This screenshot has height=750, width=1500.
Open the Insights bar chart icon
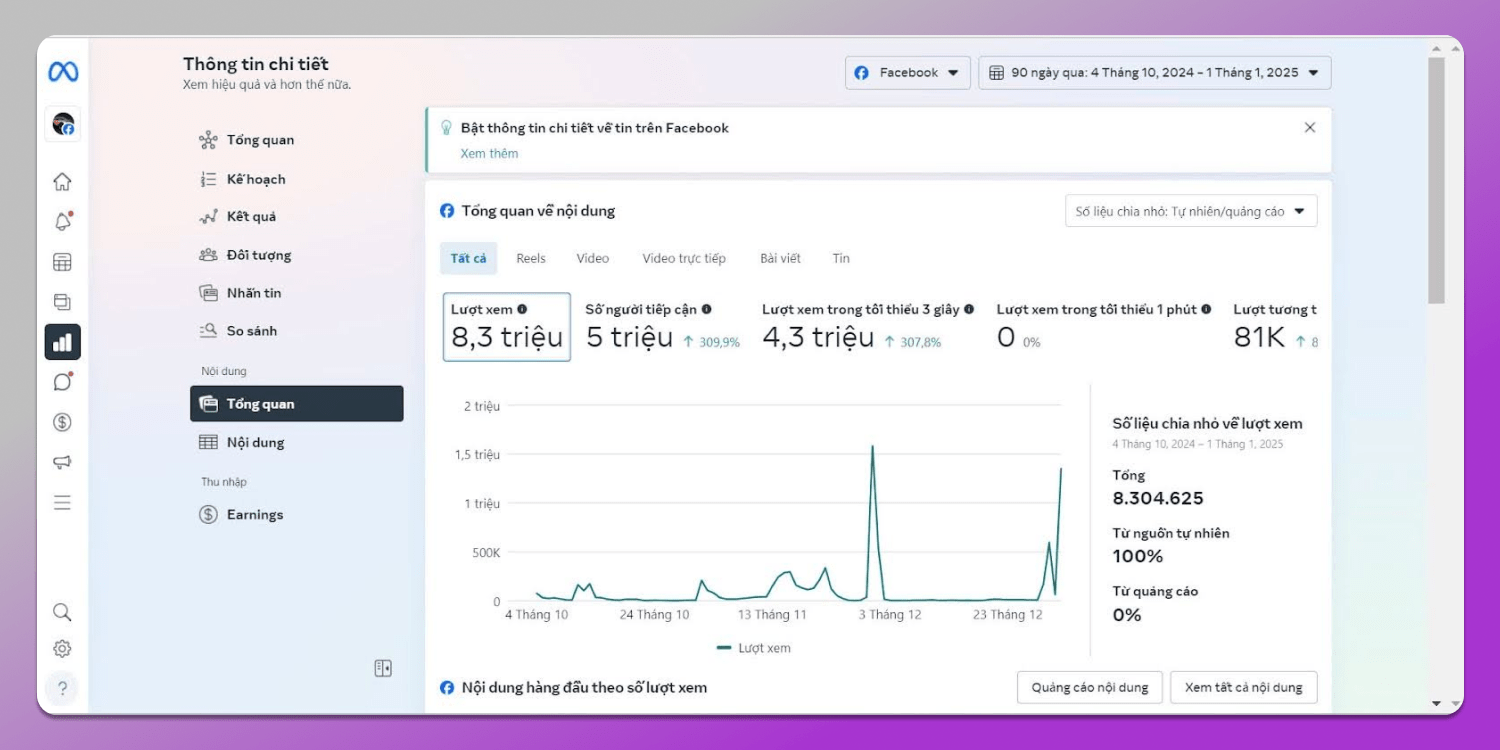[x=62, y=342]
